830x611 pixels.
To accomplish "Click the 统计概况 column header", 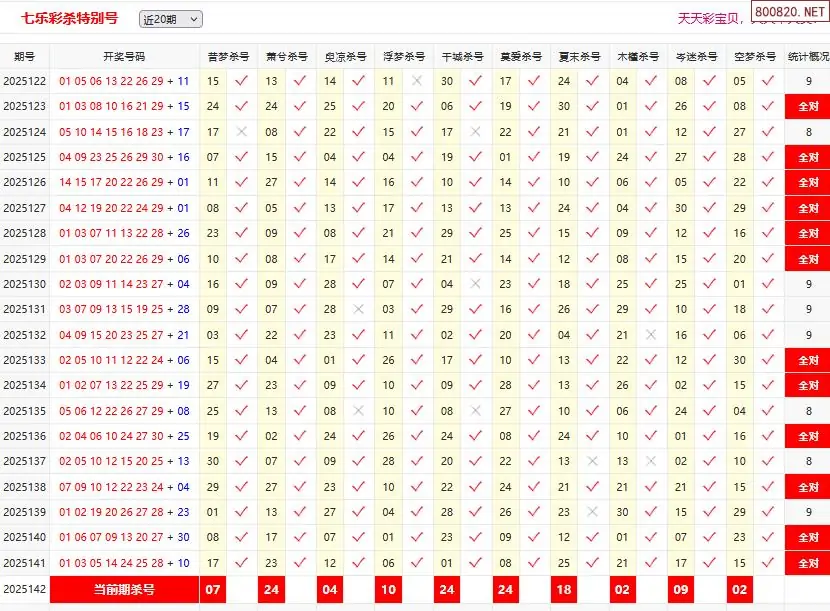I will coord(808,57).
